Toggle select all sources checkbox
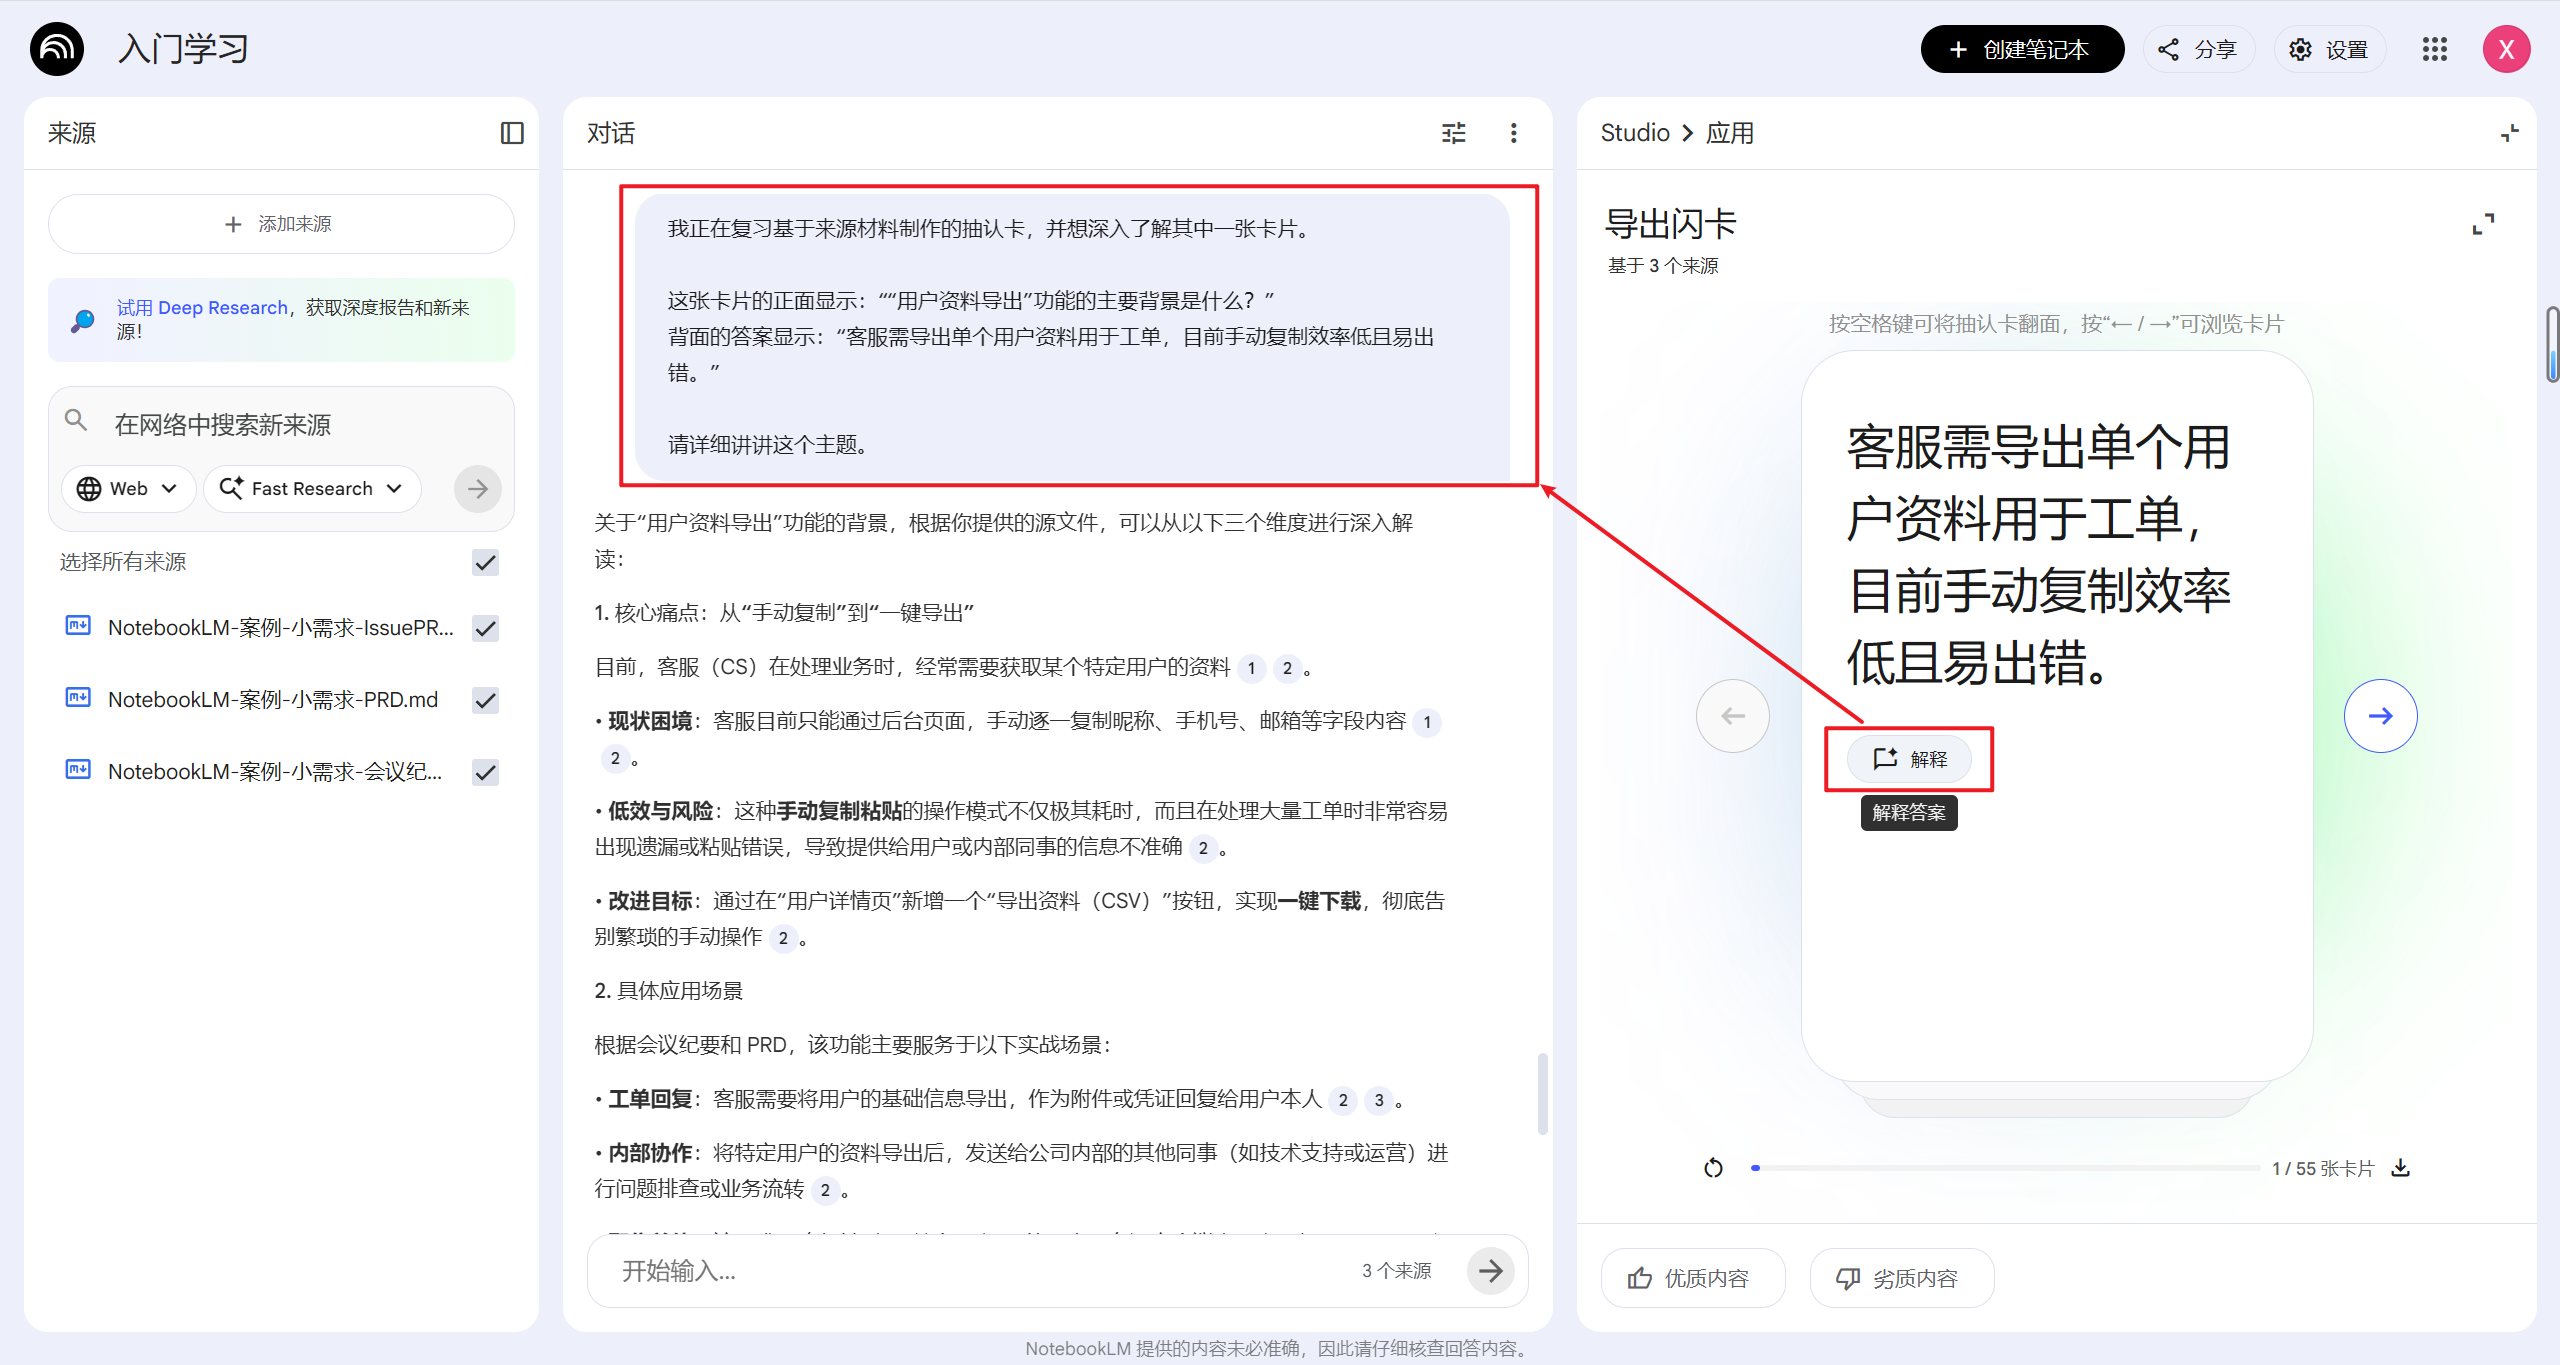The image size is (2560, 1365). 486,562
